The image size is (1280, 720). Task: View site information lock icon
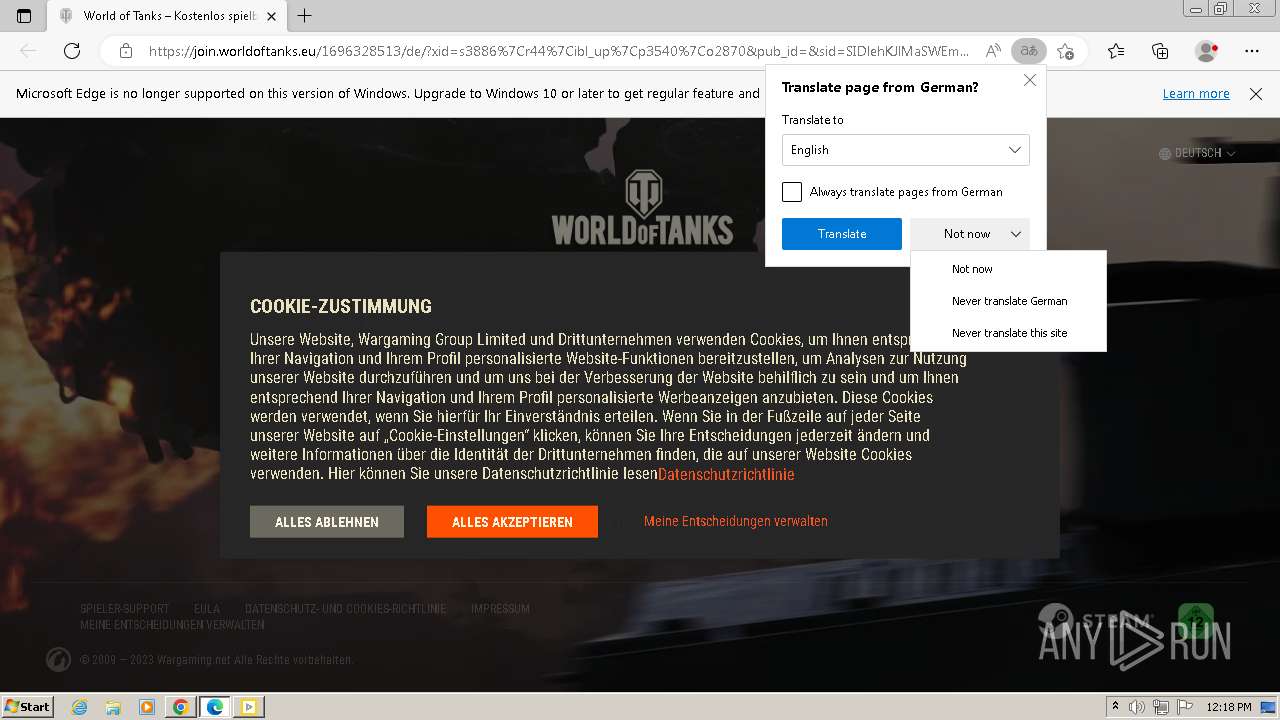125,51
